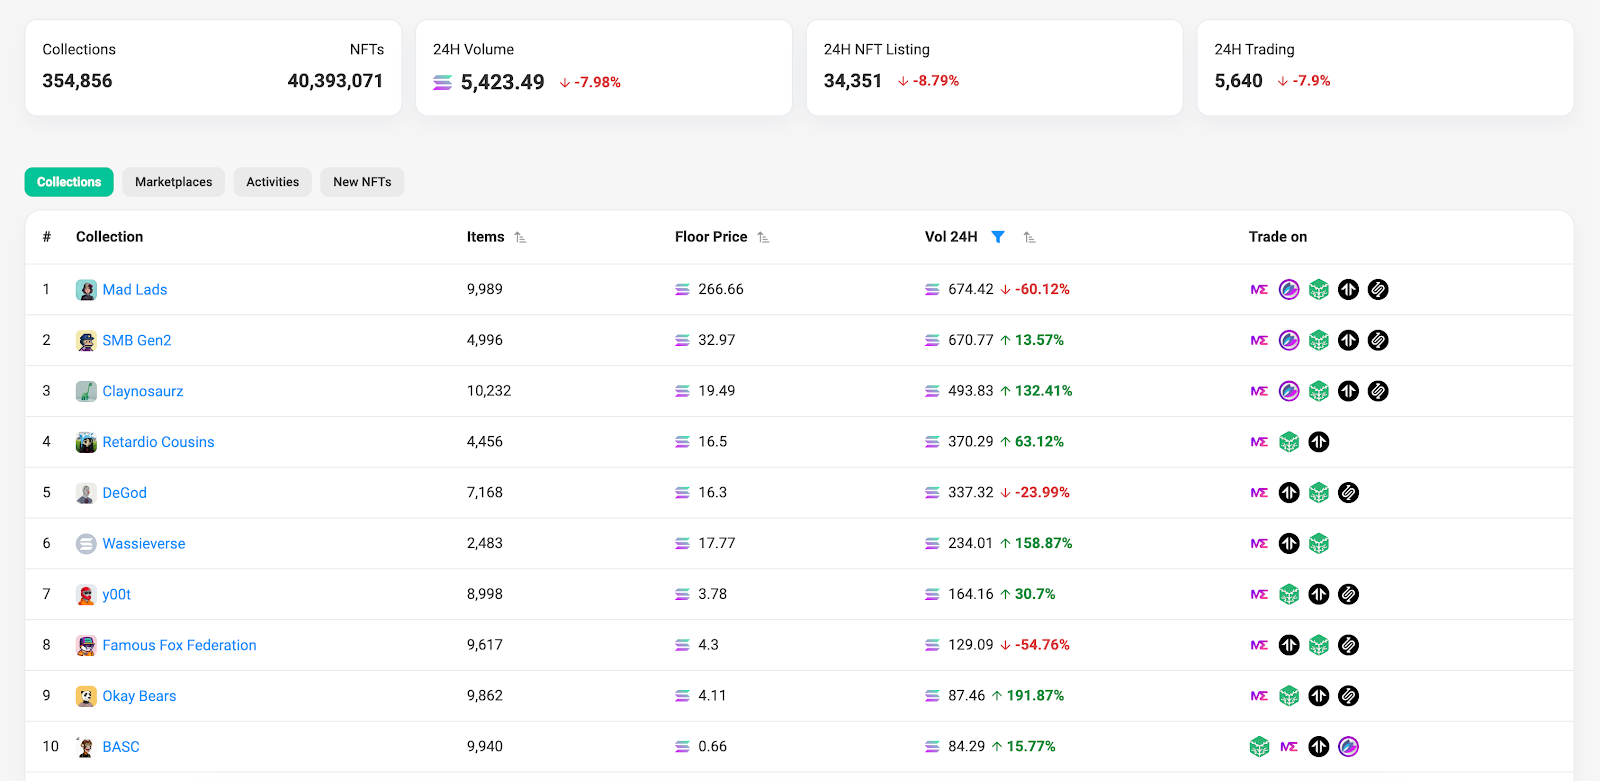Click the Collections count 354,856

[77, 81]
